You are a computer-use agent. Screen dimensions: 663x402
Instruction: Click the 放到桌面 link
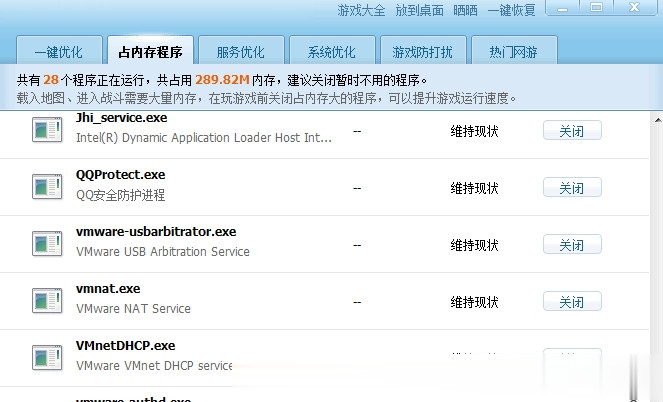tap(419, 10)
